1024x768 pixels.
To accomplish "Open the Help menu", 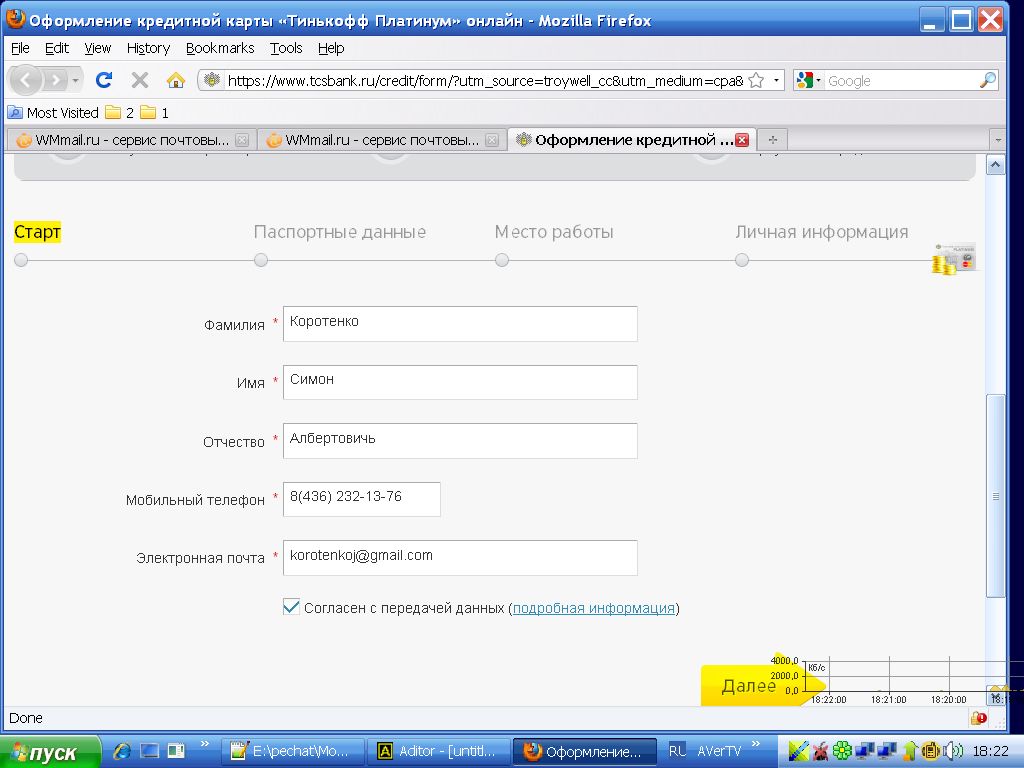I will [331, 48].
